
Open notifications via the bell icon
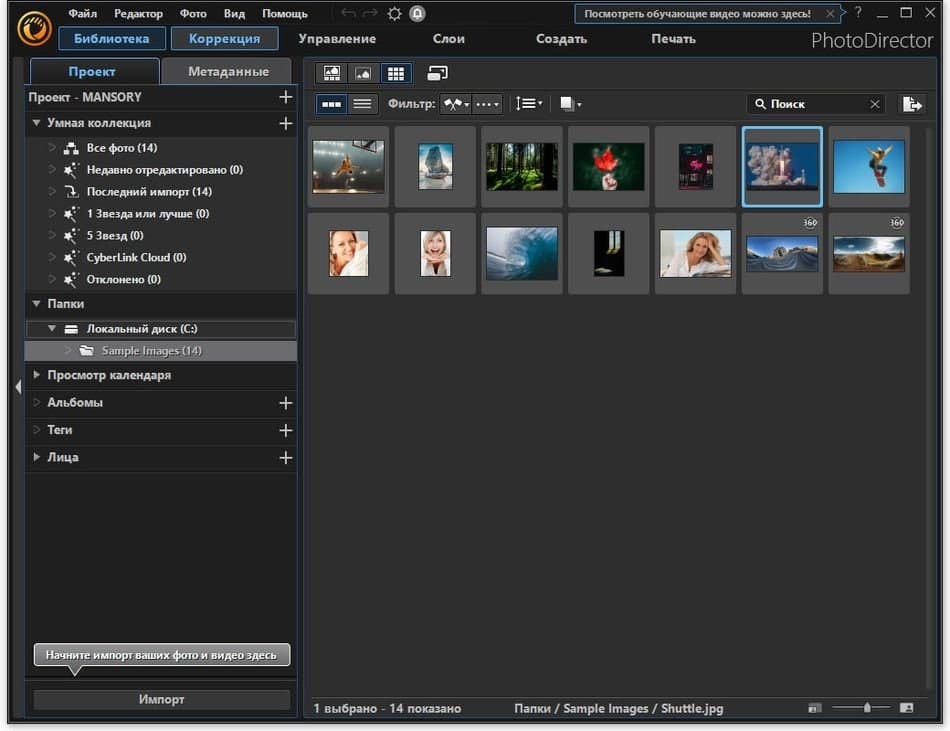click(417, 14)
